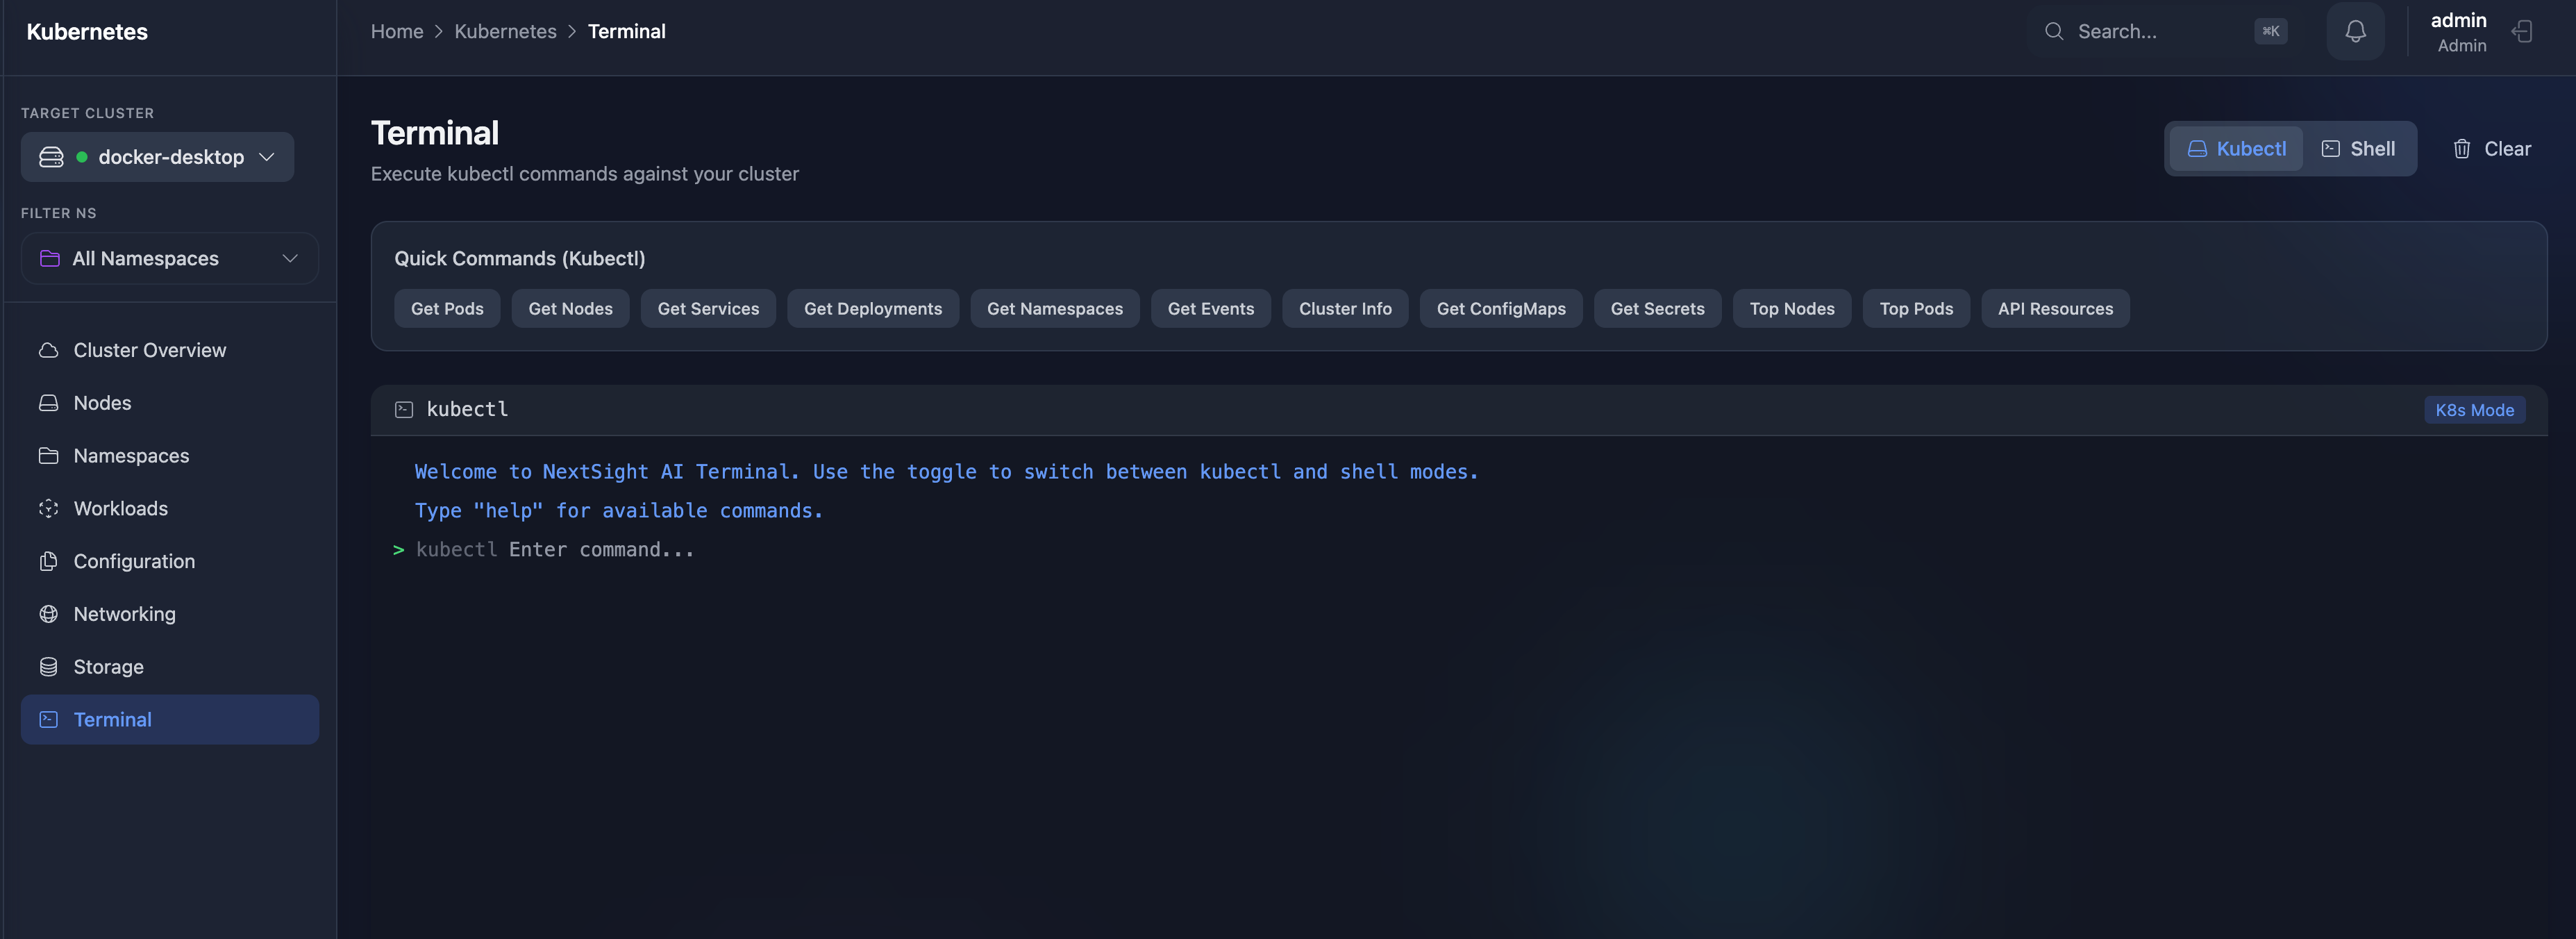Click the Configuration documents icon
Viewport: 2576px width, 939px height.
coord(48,561)
